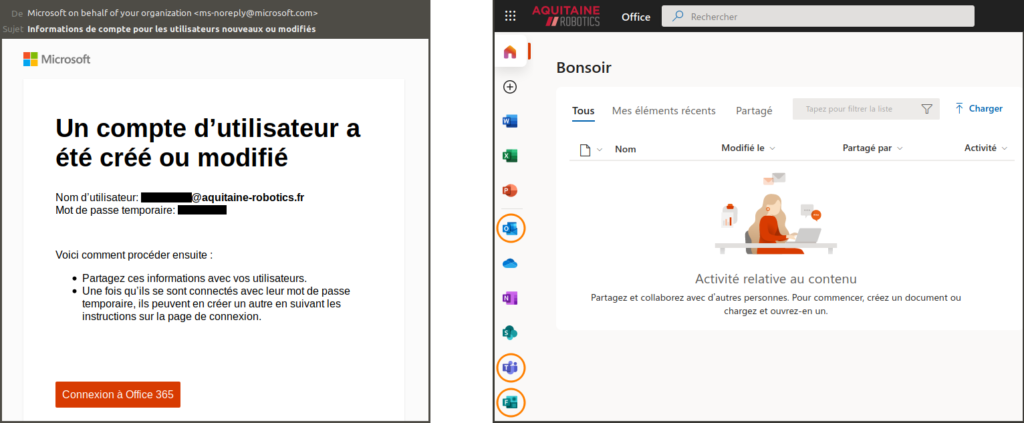Click the email sender address line
Screen dimensions: 1024x423
tap(173, 13)
